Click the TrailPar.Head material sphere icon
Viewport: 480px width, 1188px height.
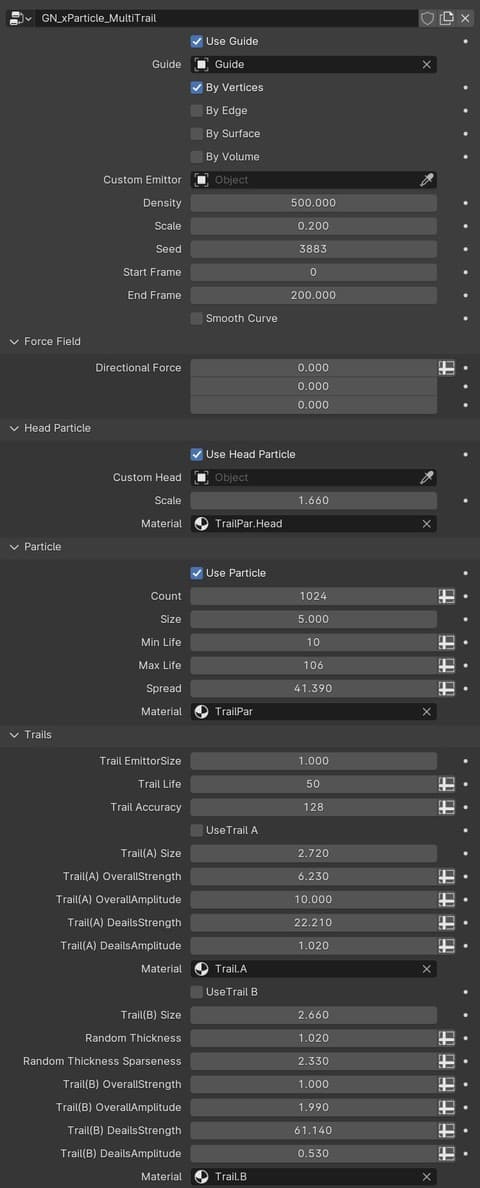click(x=201, y=524)
